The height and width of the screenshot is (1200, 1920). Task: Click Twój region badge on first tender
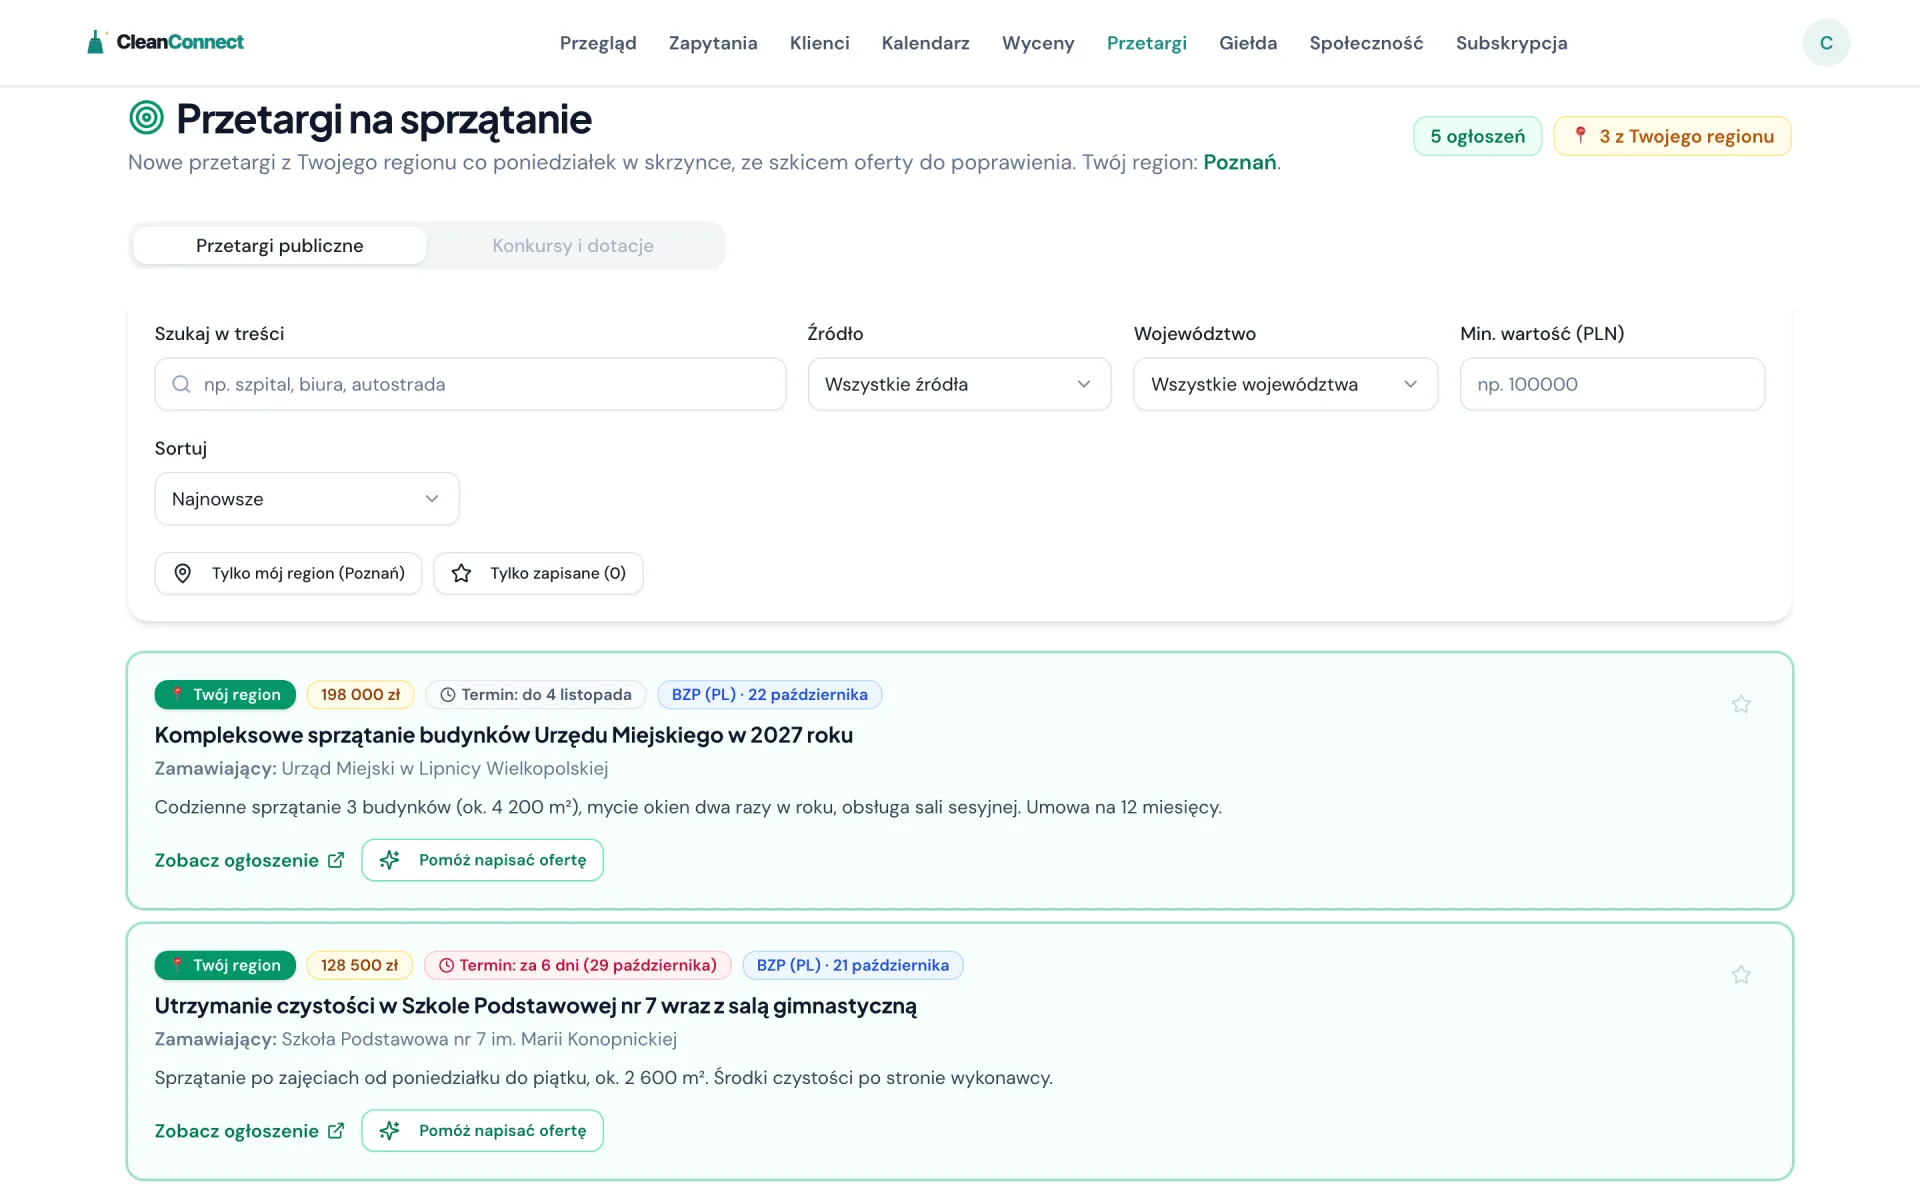(225, 695)
